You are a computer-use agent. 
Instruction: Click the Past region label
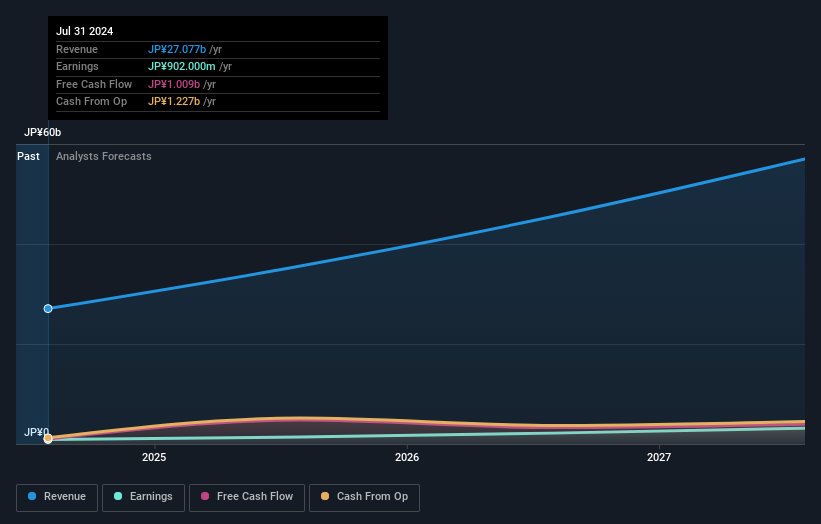(x=28, y=157)
